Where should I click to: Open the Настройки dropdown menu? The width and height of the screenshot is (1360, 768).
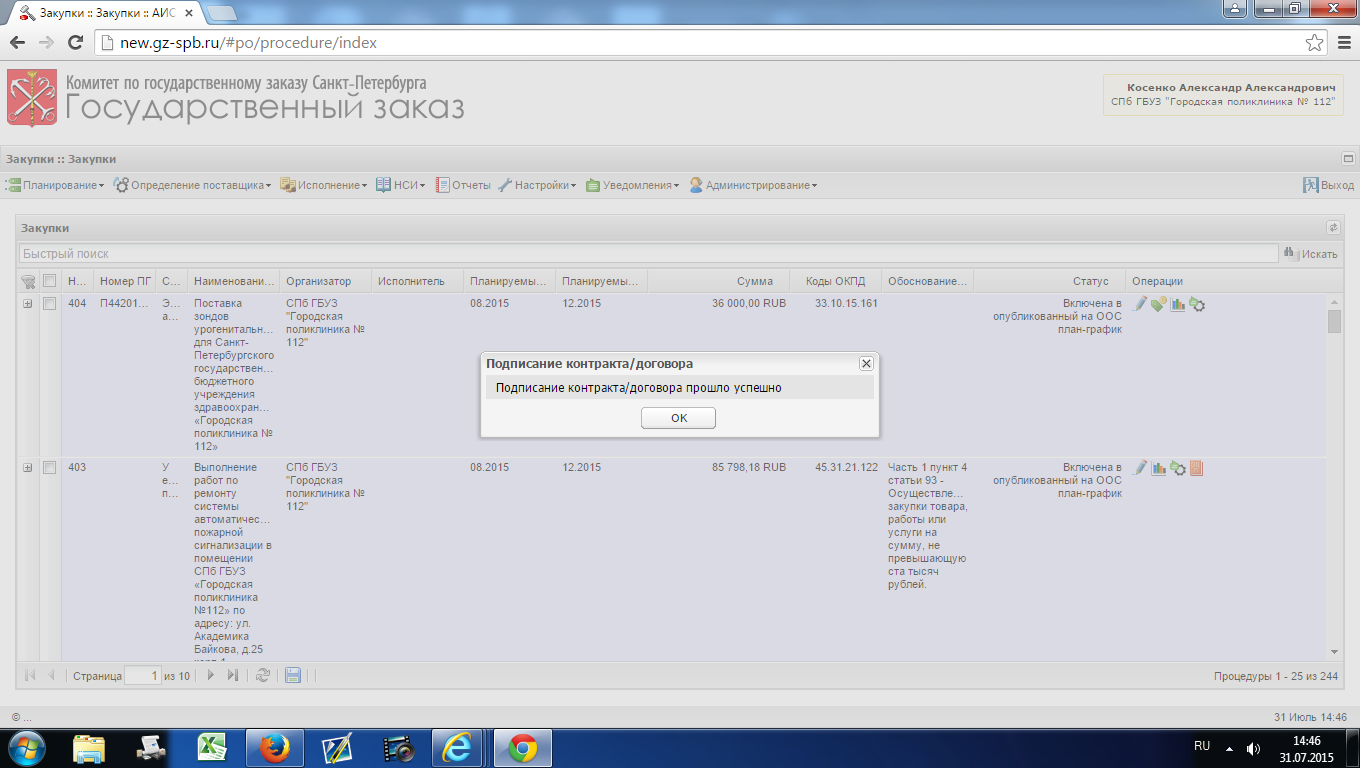tap(537, 185)
